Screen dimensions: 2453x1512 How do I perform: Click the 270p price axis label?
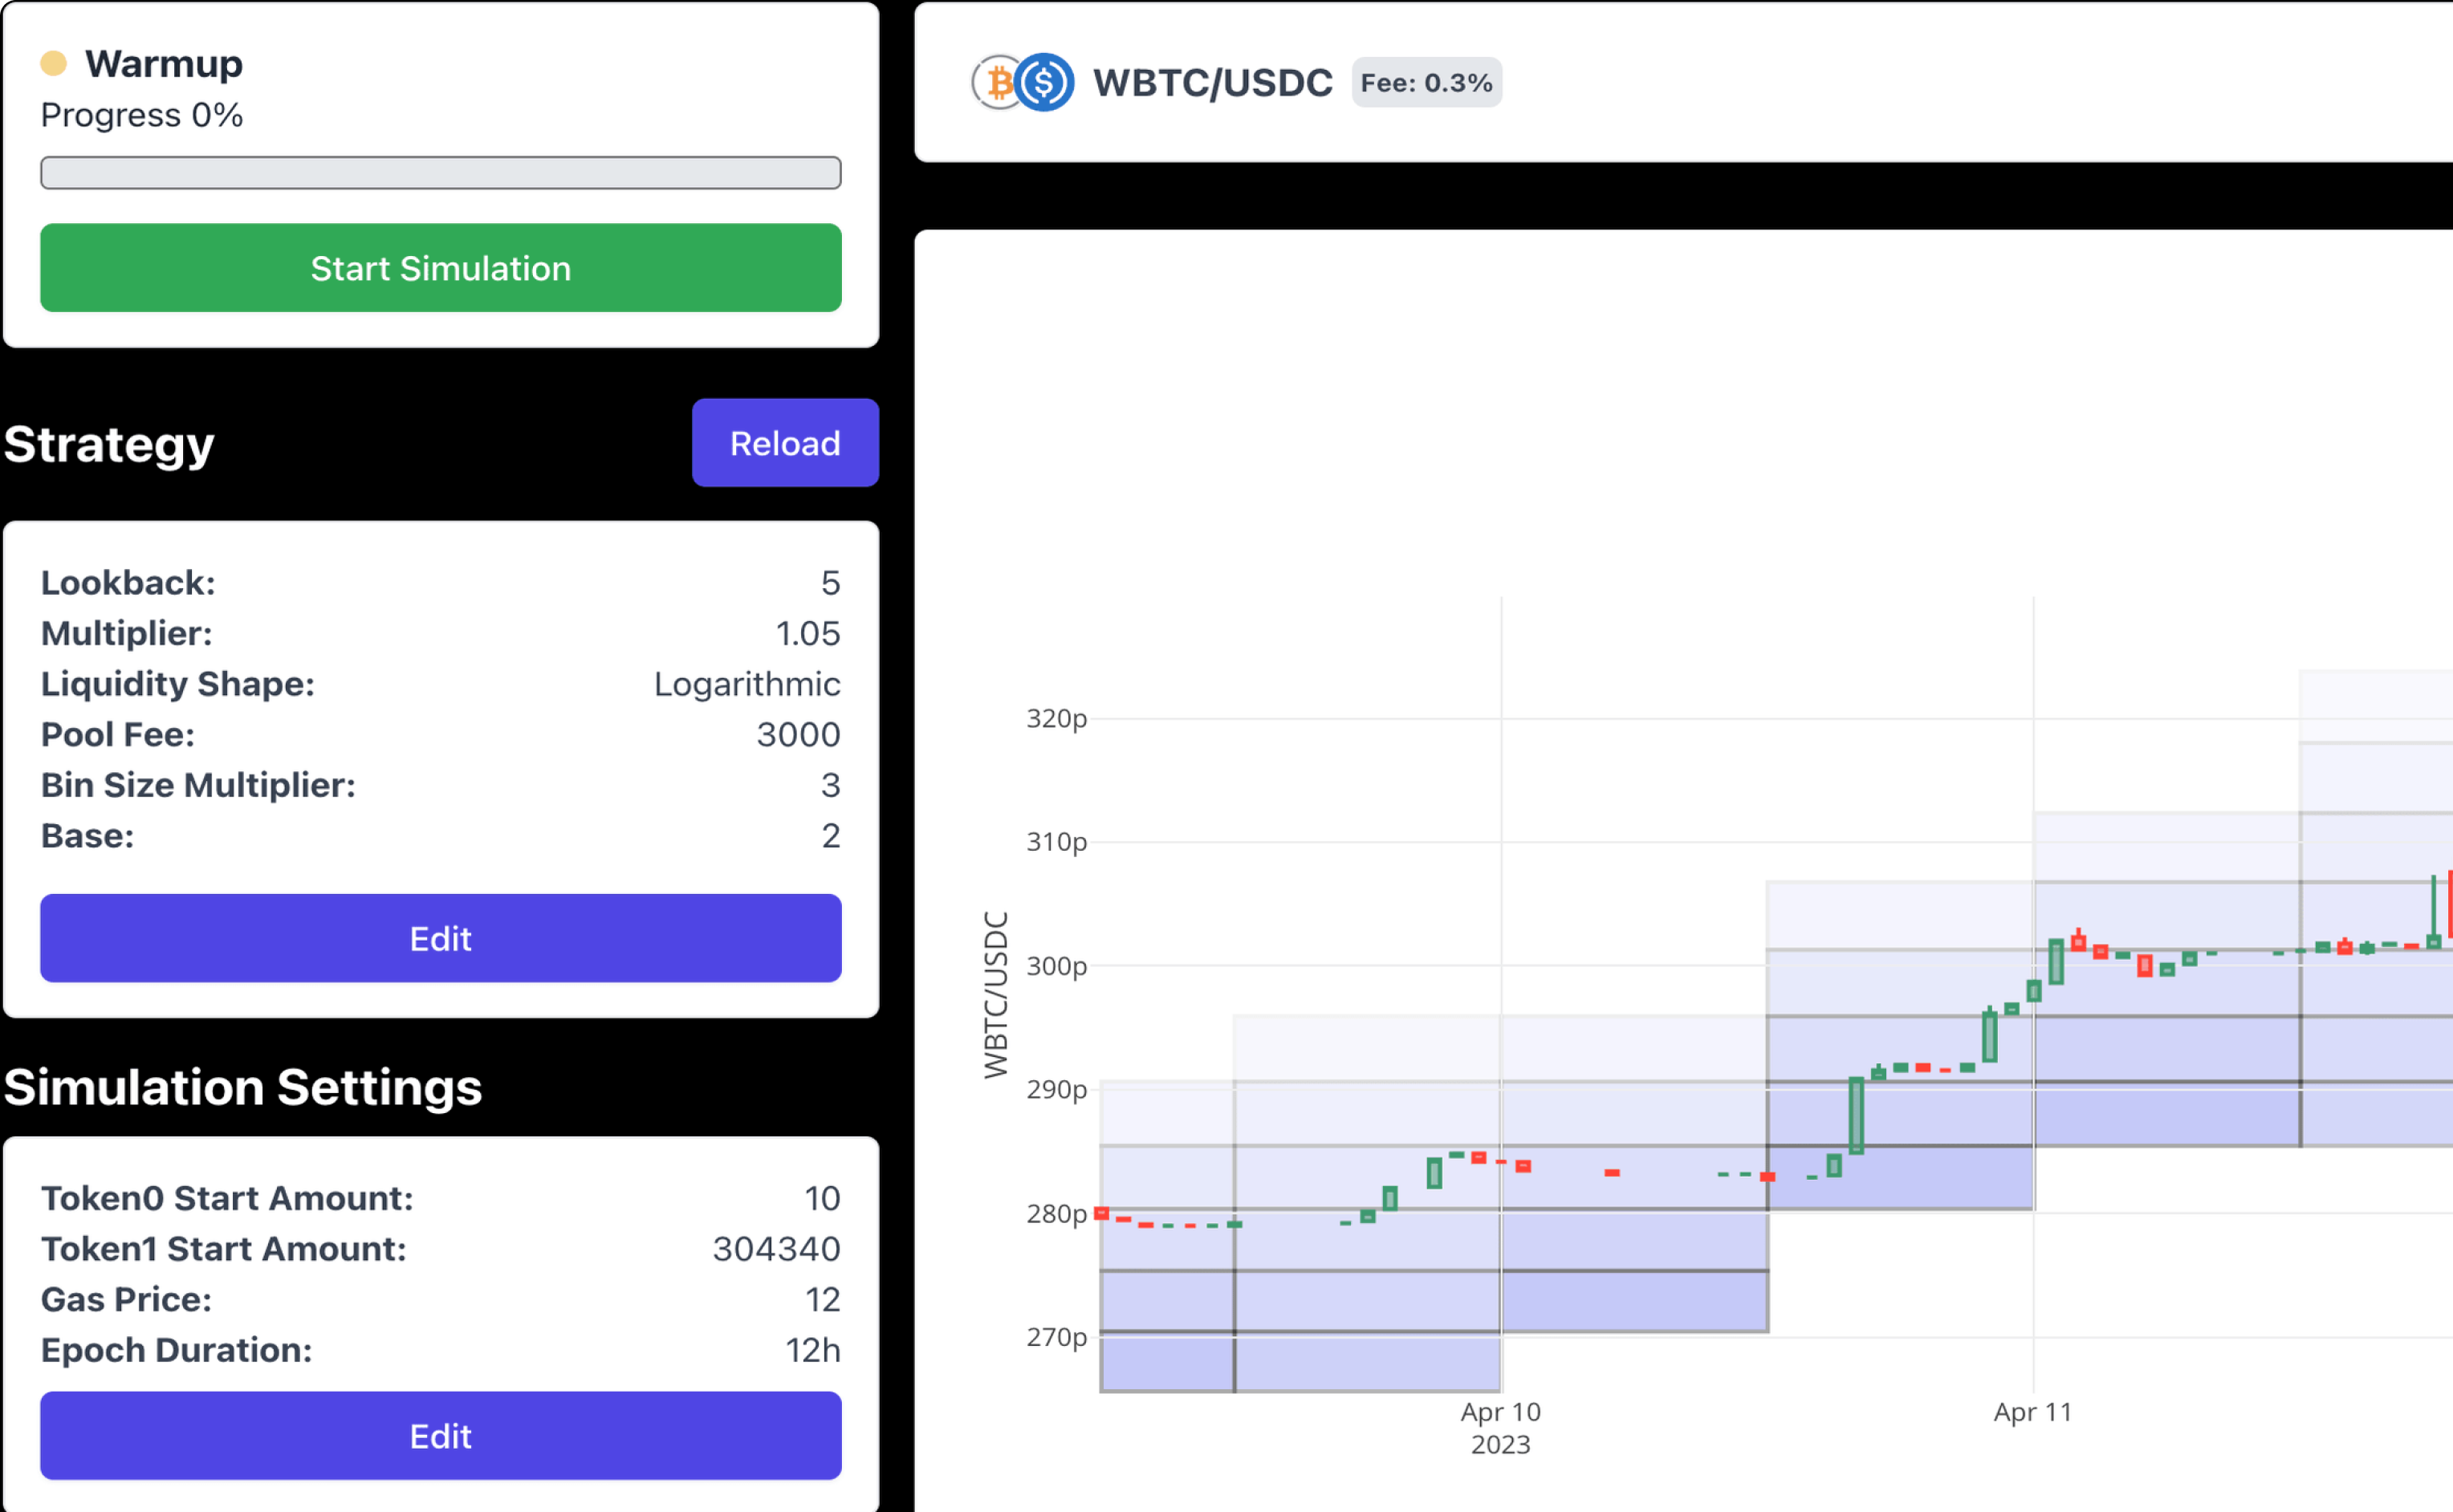click(1056, 1337)
